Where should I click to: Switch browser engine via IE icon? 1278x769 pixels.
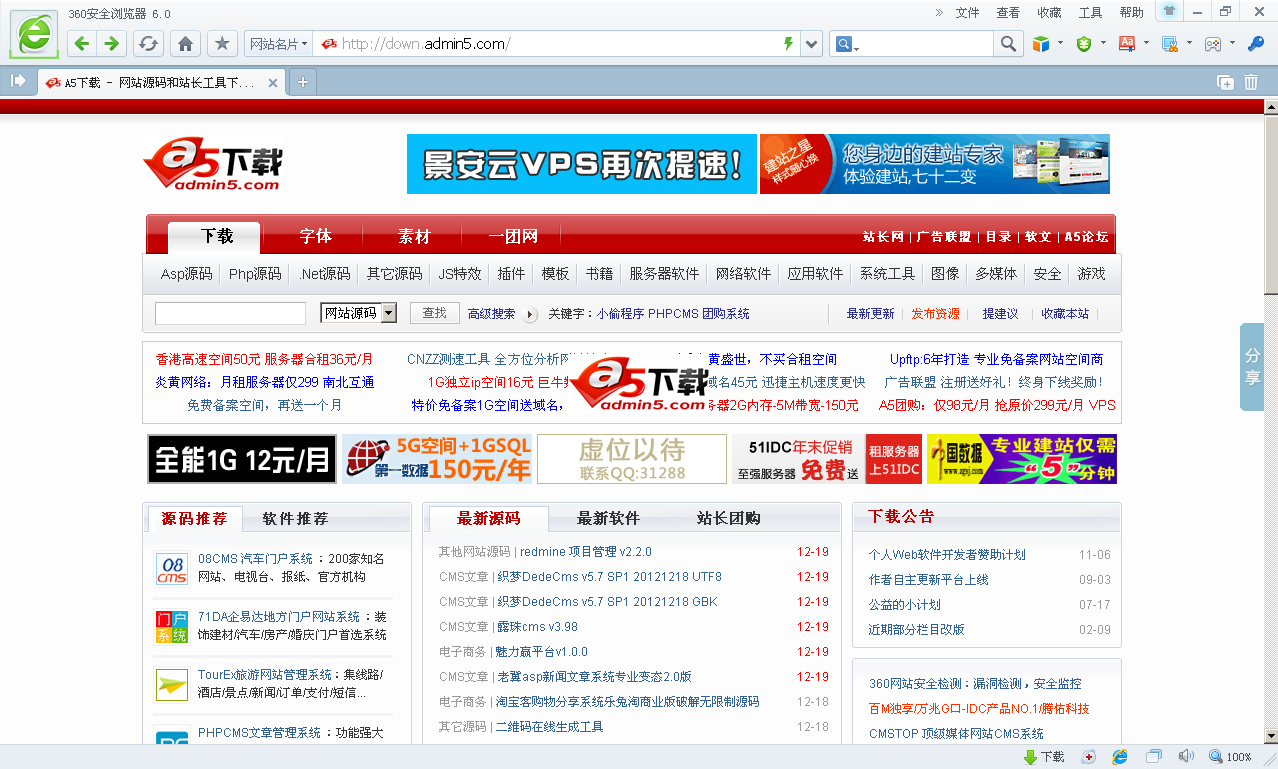1121,757
